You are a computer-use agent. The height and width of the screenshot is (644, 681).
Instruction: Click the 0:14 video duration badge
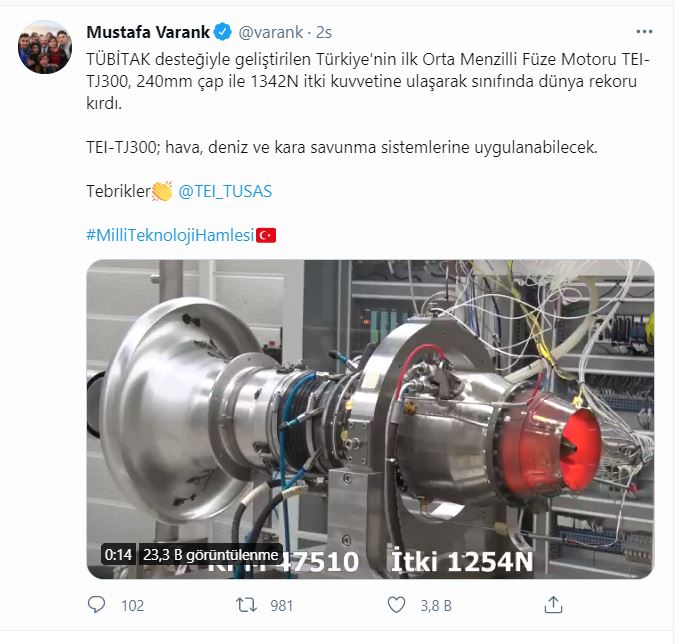pos(118,555)
